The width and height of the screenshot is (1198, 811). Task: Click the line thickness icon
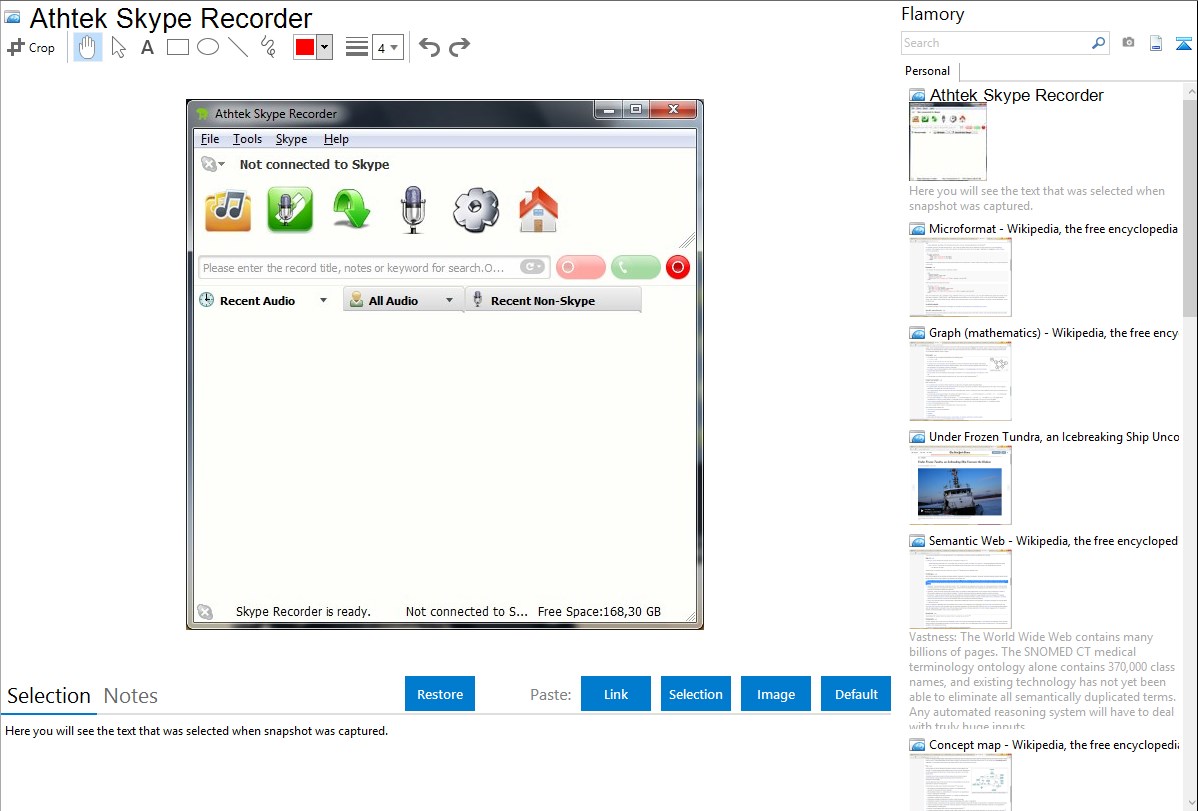point(357,47)
